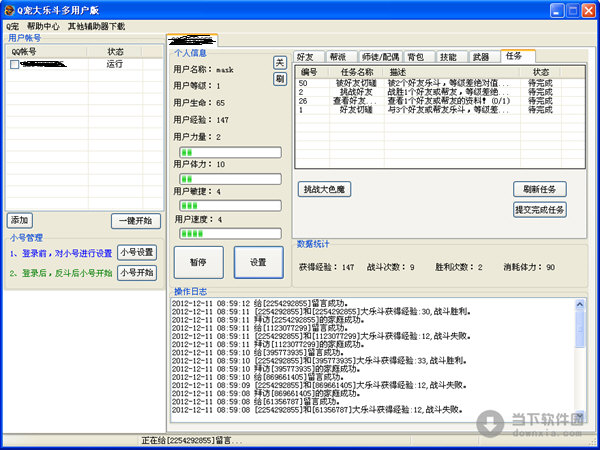This screenshot has width=600, height=450.
Task: Click the app icon in title bar
Action: (x=9, y=10)
